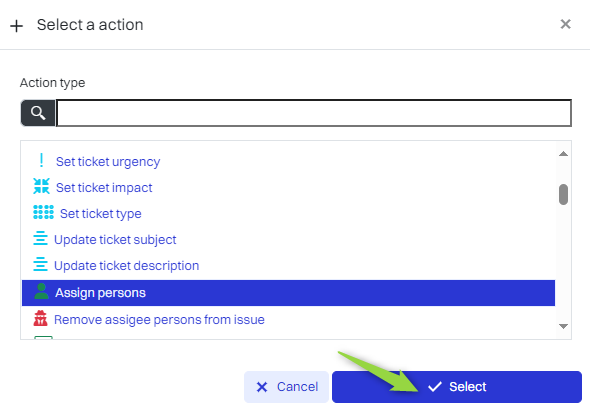Cancel the action selection dialog

point(286,387)
